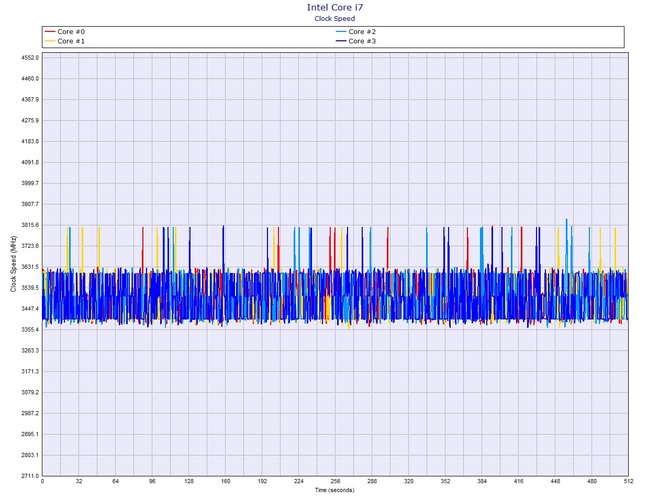
Task: Click the 3355.4 y-axis value
Action: click(30, 330)
